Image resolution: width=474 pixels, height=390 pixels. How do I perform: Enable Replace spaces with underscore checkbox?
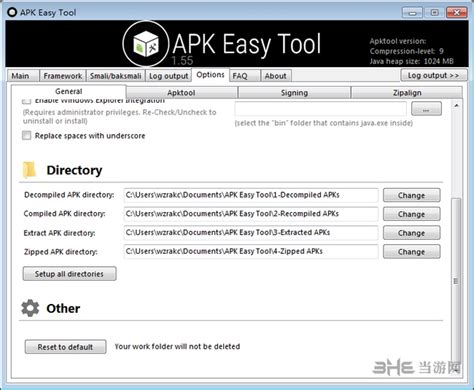click(26, 135)
